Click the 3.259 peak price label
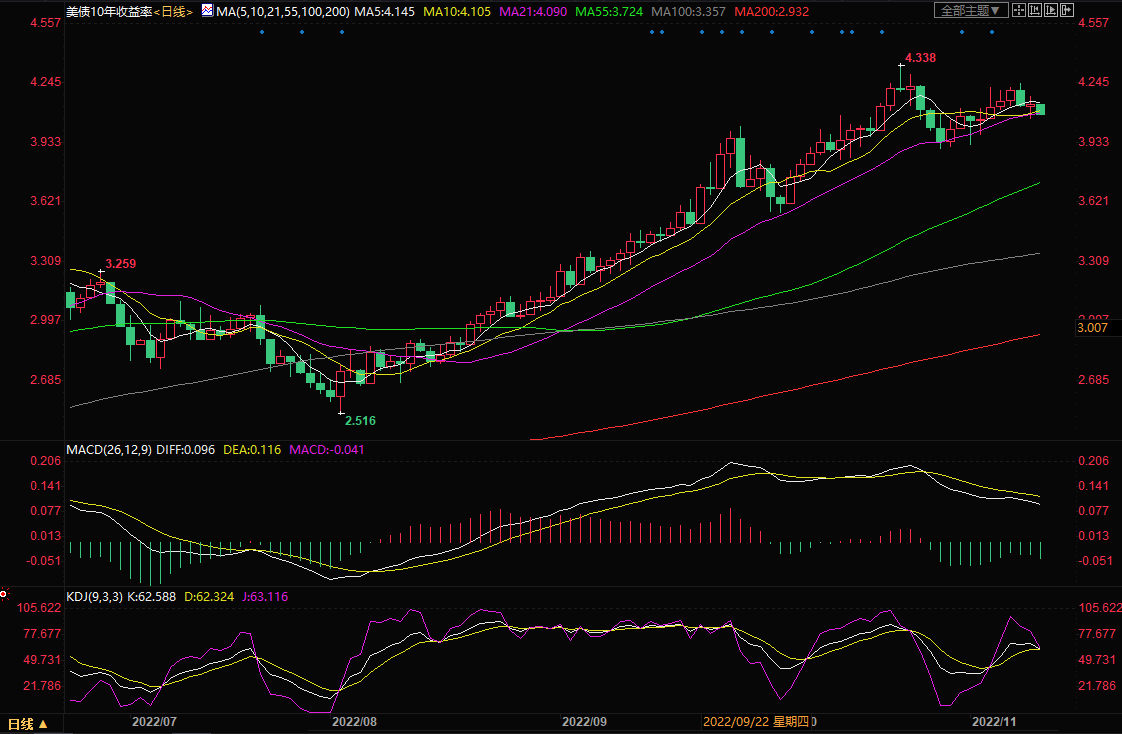The image size is (1122, 734). point(120,264)
